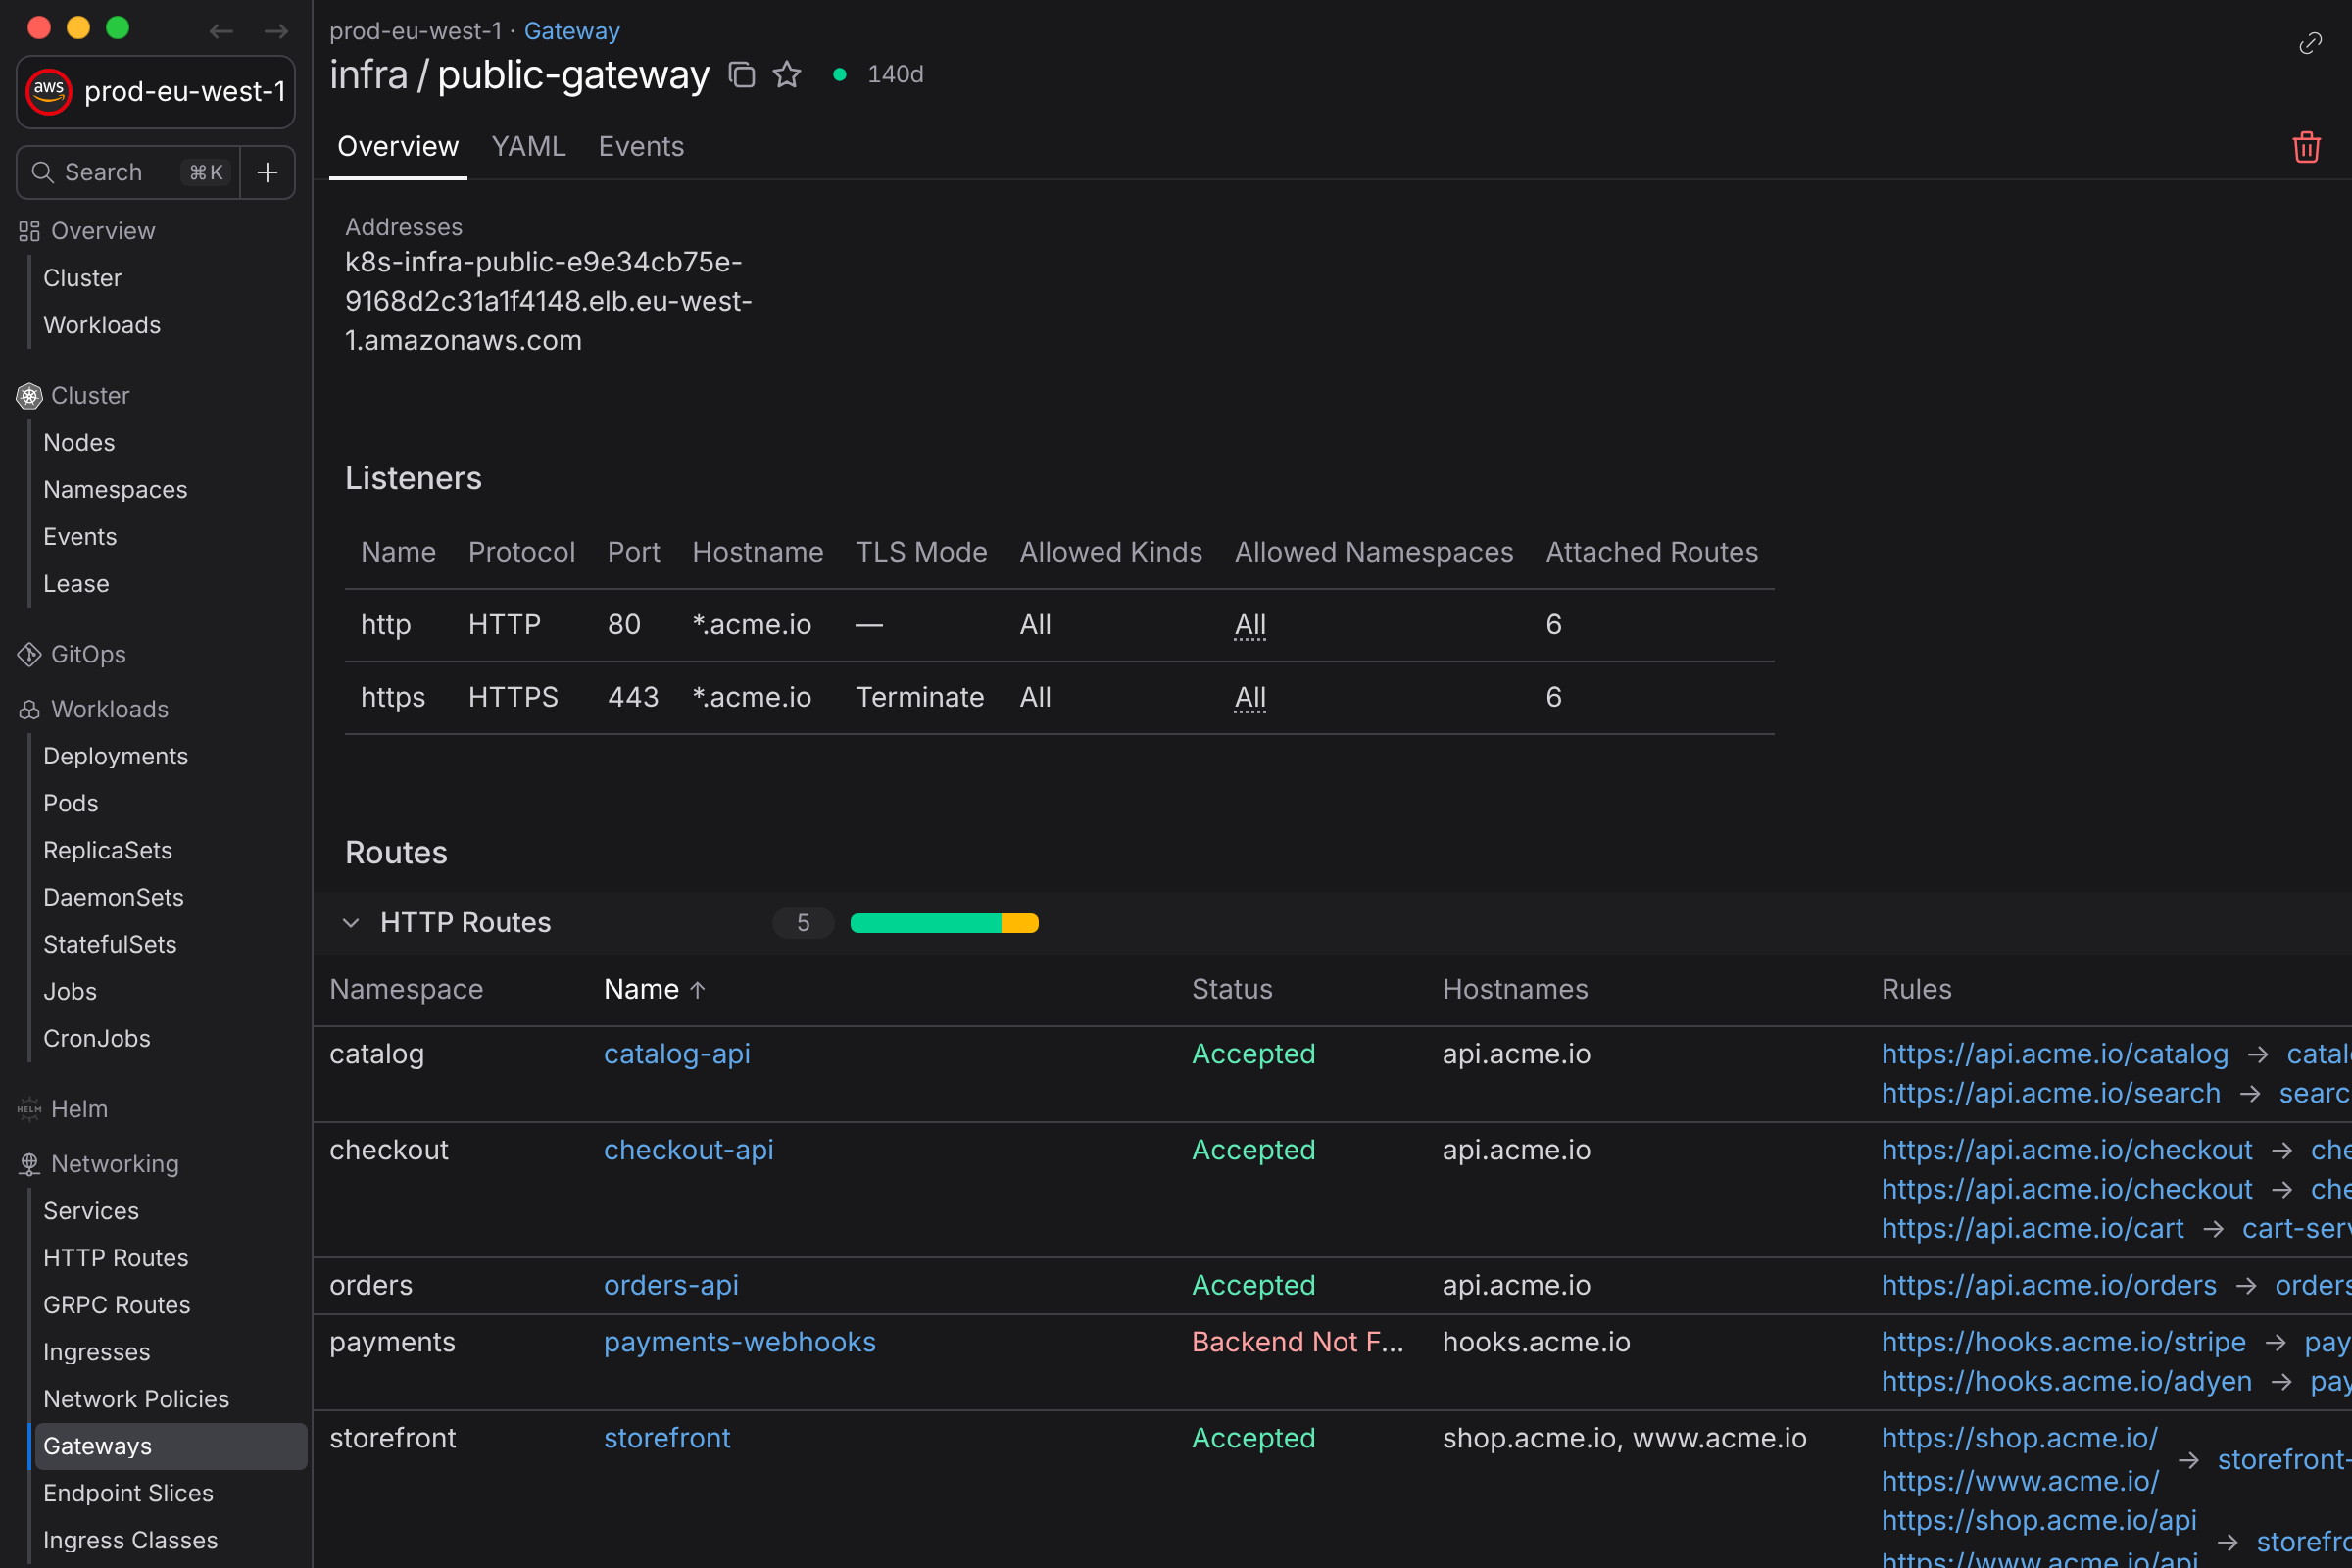Open the payments-webhooks route link
Screen dimensions: 2352x1568
click(x=740, y=1342)
